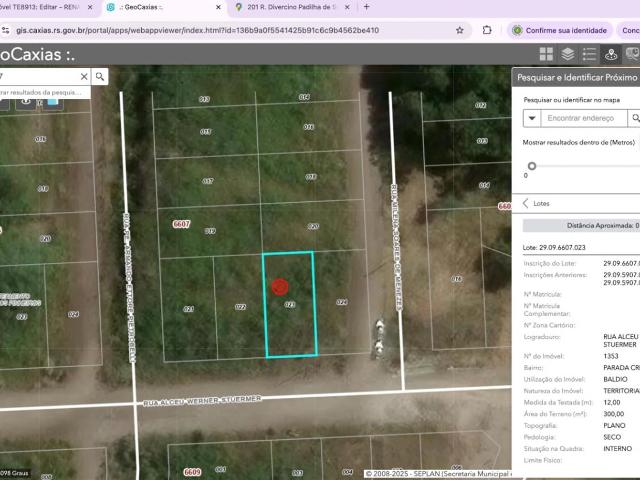Image resolution: width=640 pixels, height=480 pixels.
Task: Click the Topografia value PLANO
Action: coord(614,425)
